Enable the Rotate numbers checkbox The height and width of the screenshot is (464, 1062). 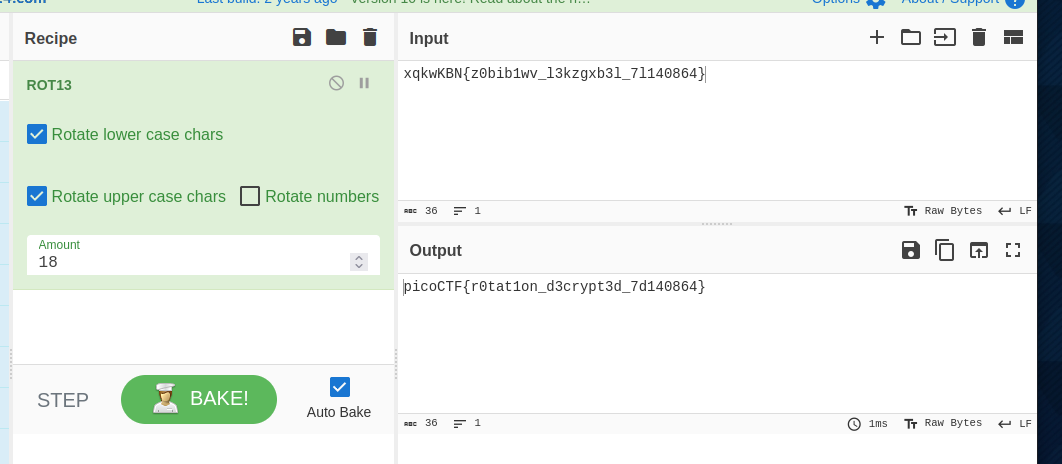coord(250,196)
